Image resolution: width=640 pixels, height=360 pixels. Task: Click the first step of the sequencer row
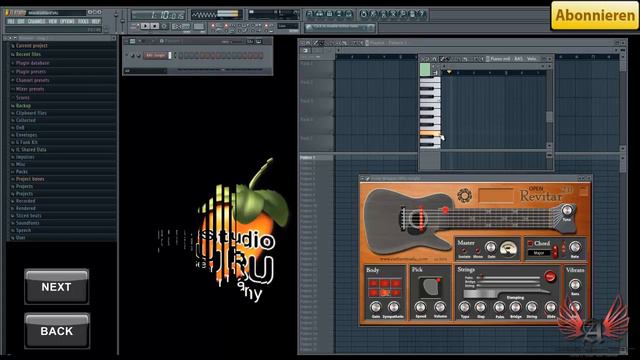[181, 56]
